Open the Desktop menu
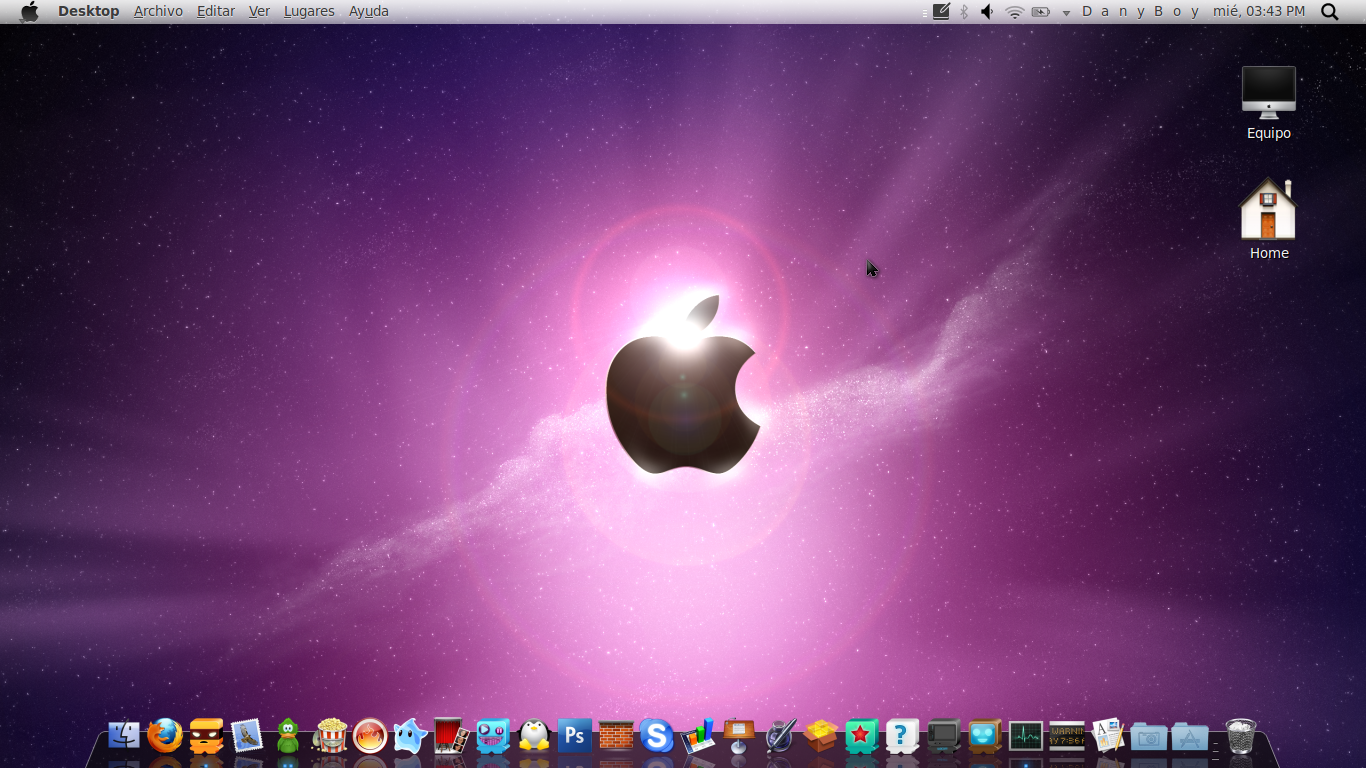Viewport: 1366px width, 768px height. coord(88,11)
